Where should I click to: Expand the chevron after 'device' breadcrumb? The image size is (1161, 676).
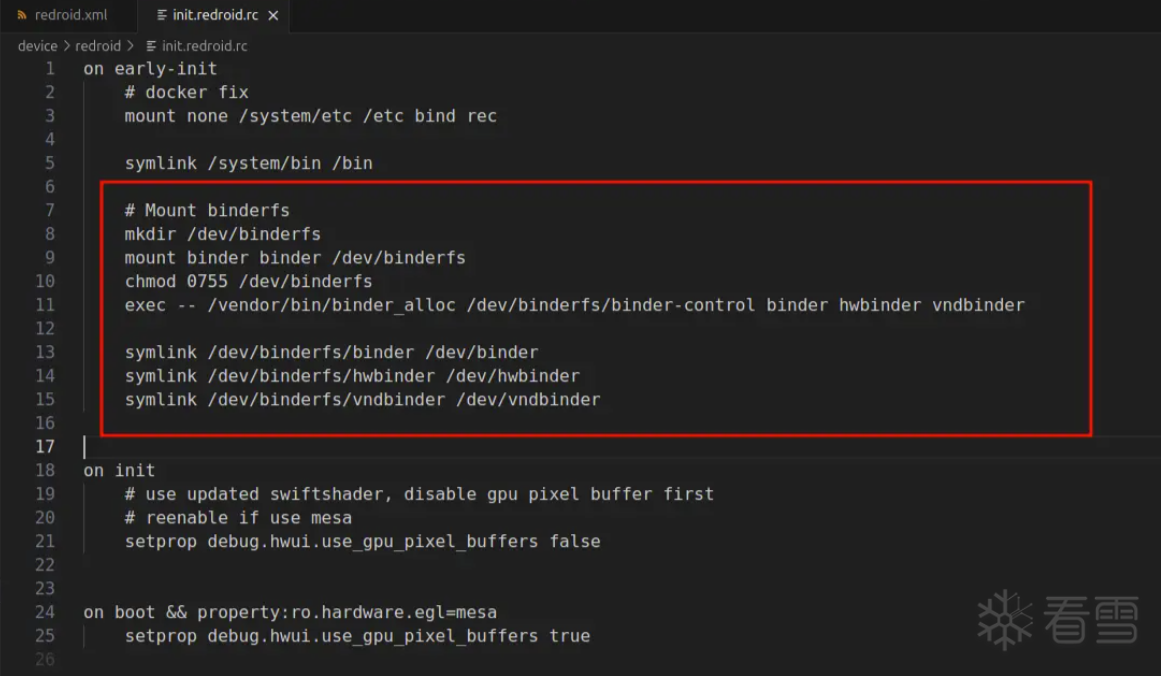66,46
